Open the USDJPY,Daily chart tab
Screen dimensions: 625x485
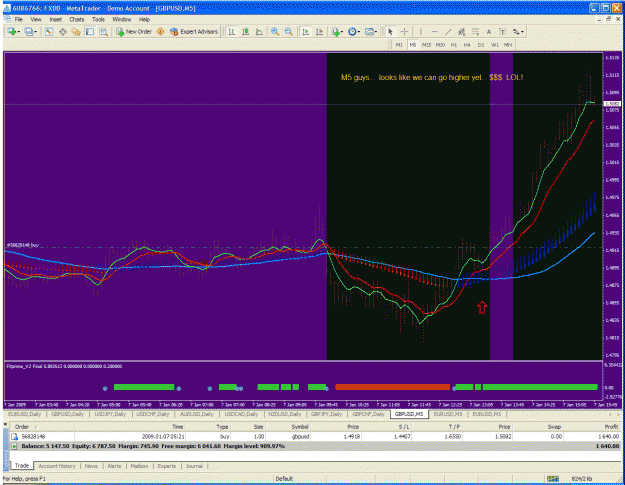tap(110, 414)
